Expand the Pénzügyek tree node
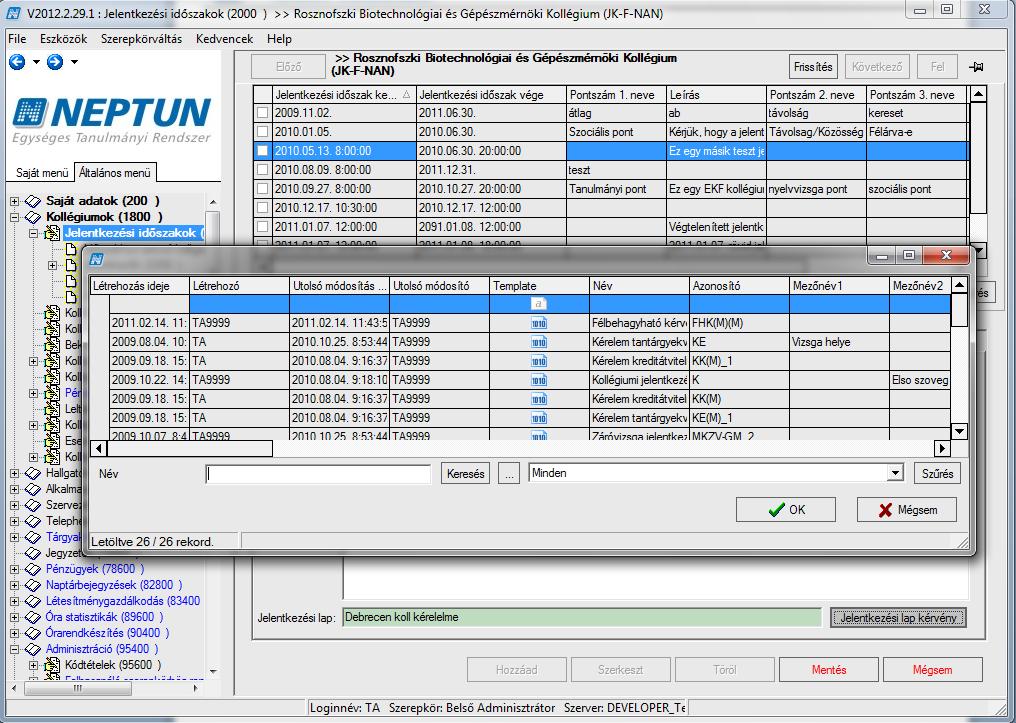The image size is (1016, 723). (15, 569)
